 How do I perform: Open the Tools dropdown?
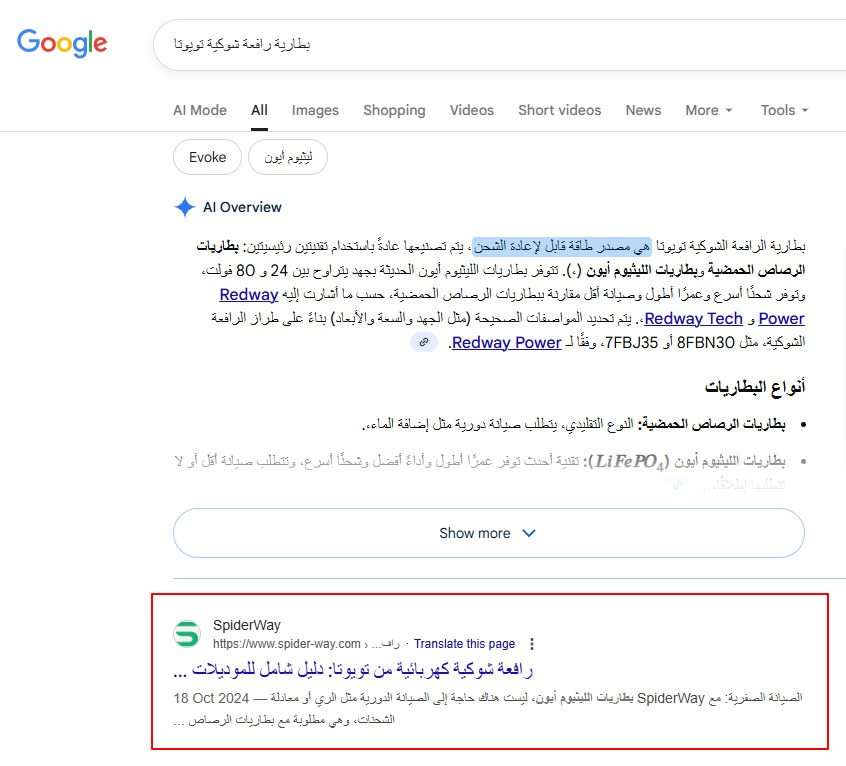[784, 110]
